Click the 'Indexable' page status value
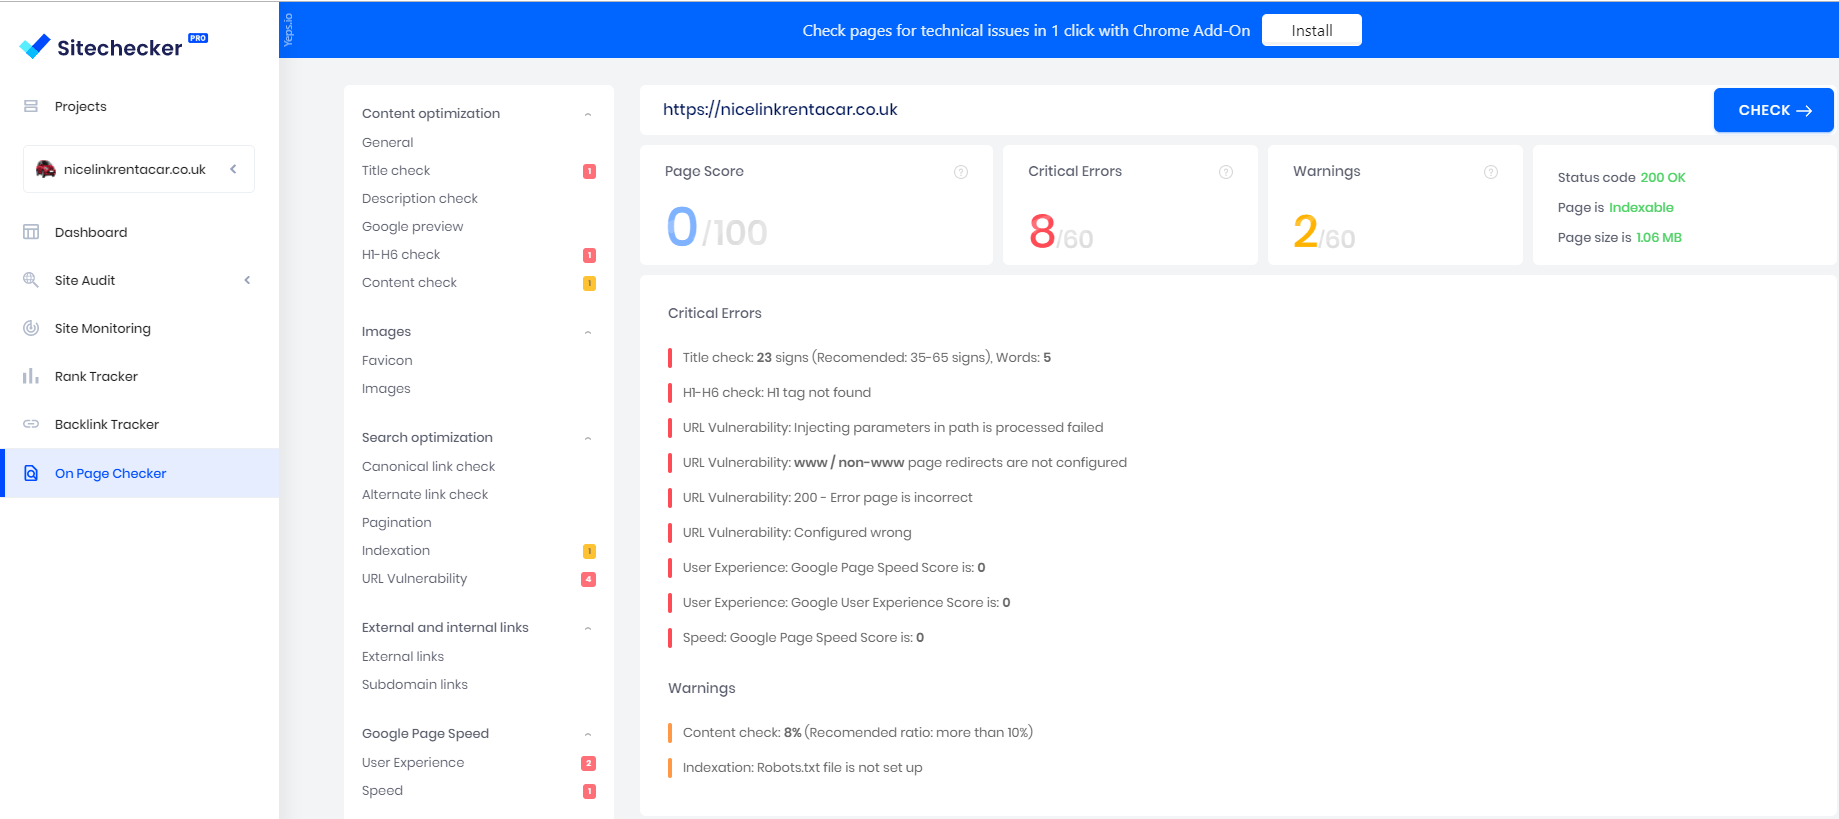The height and width of the screenshot is (819, 1839). [x=1641, y=207]
